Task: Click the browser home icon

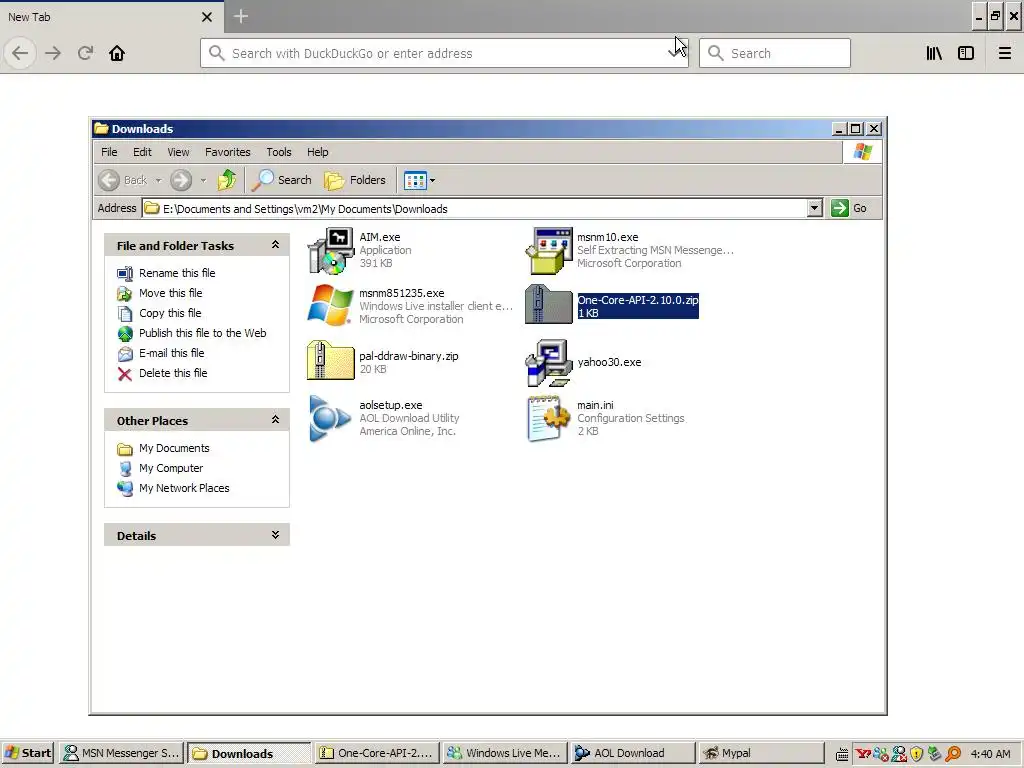Action: click(117, 53)
